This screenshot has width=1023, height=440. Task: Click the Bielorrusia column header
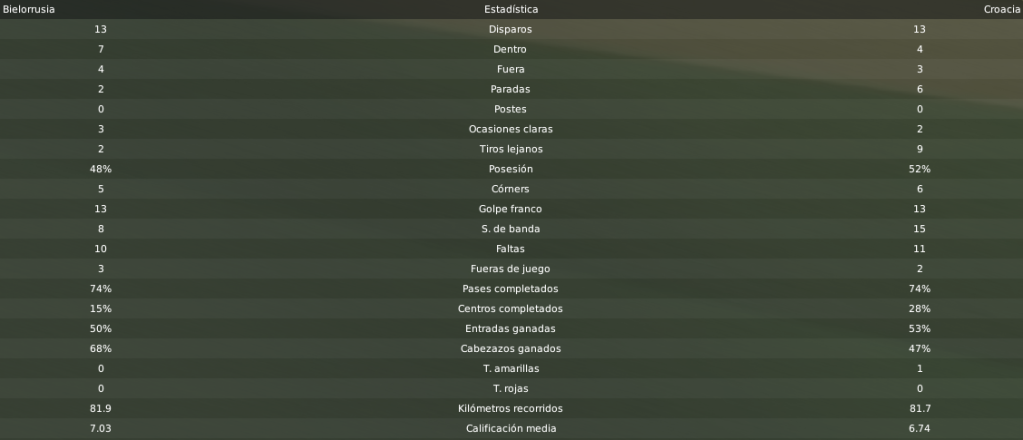pos(29,10)
